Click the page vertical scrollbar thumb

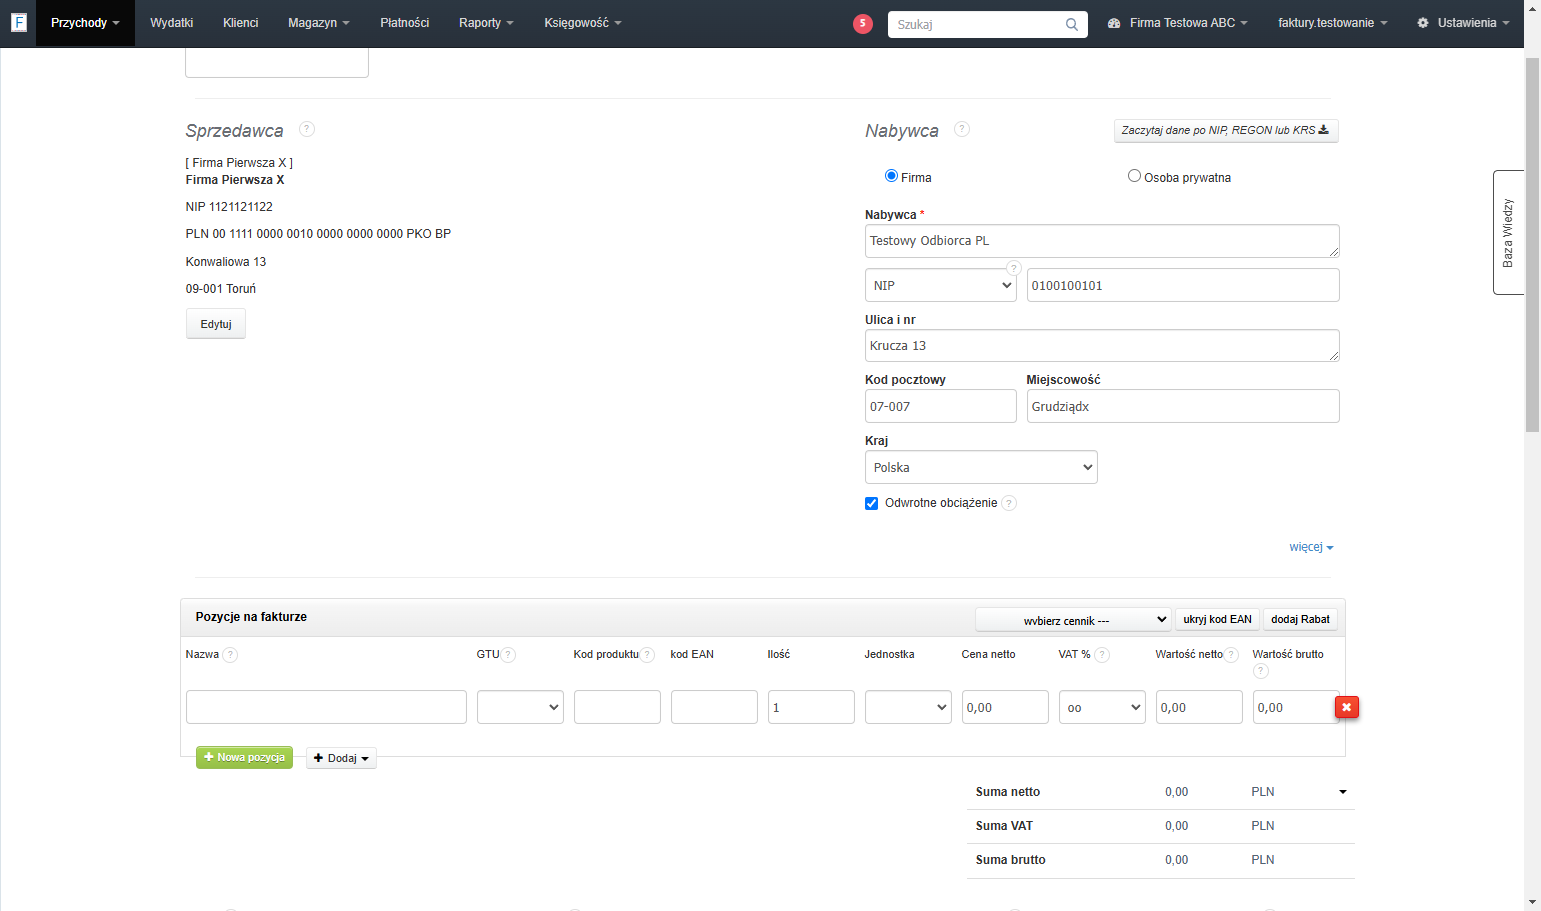tap(1532, 245)
